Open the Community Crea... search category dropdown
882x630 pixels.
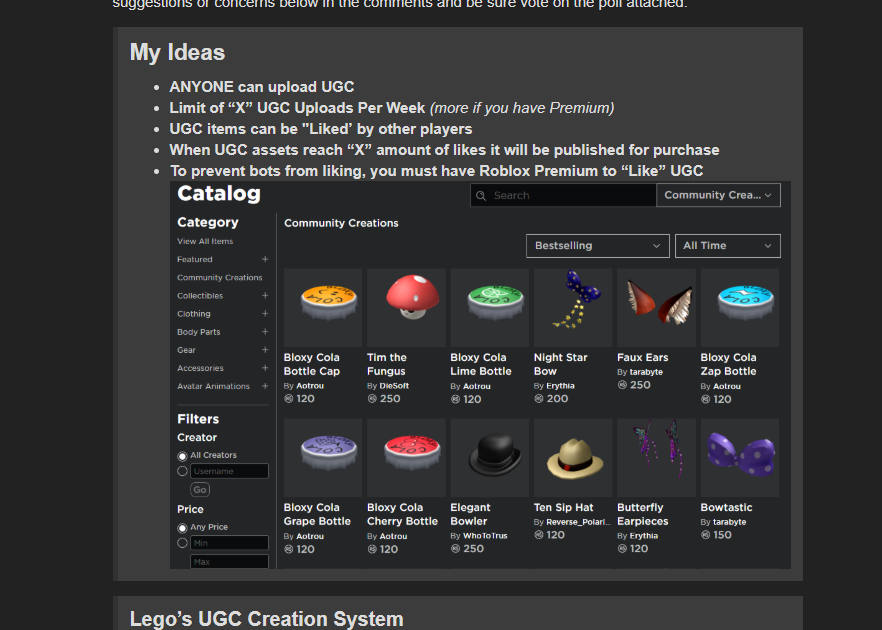point(718,195)
